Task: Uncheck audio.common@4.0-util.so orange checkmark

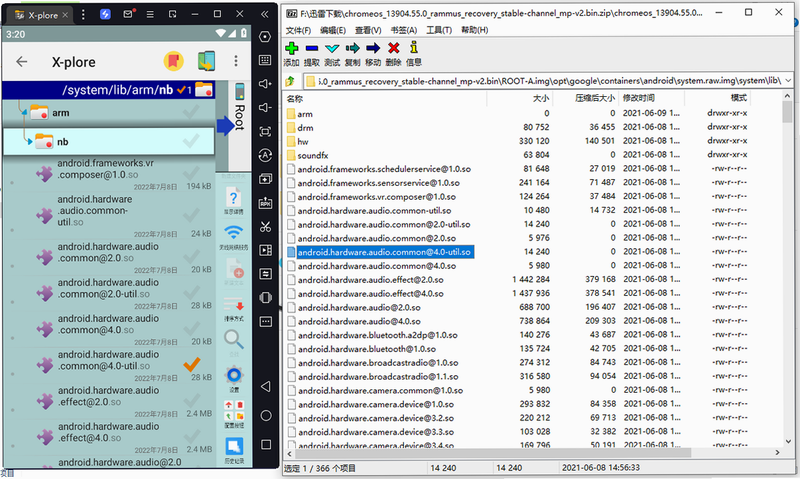Action: click(x=192, y=364)
